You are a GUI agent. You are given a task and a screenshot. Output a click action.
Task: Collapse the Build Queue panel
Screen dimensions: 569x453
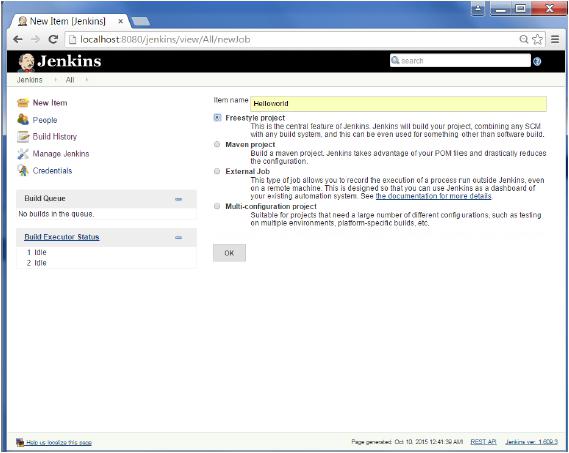coord(178,199)
